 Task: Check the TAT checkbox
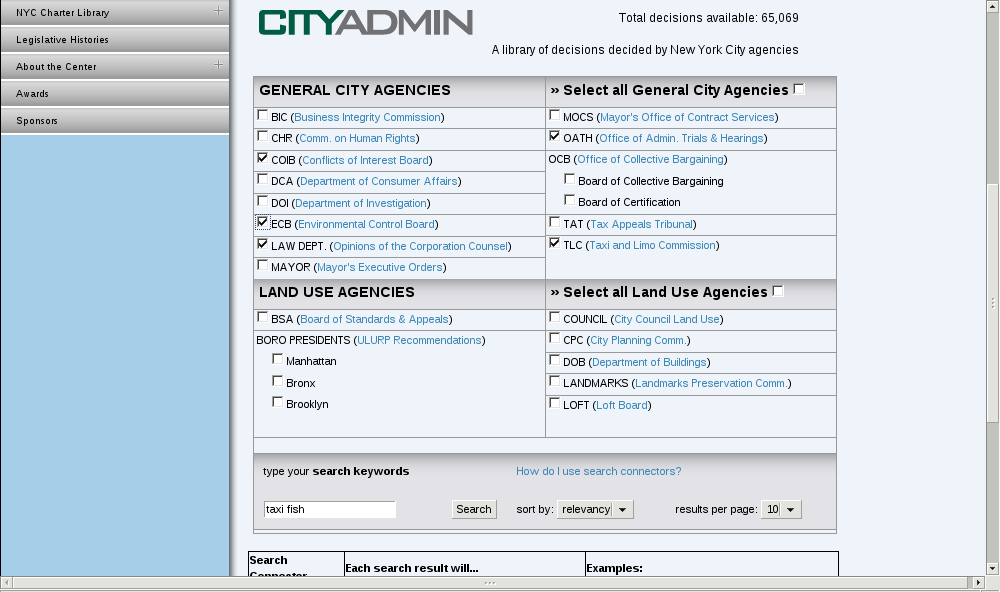pos(554,222)
